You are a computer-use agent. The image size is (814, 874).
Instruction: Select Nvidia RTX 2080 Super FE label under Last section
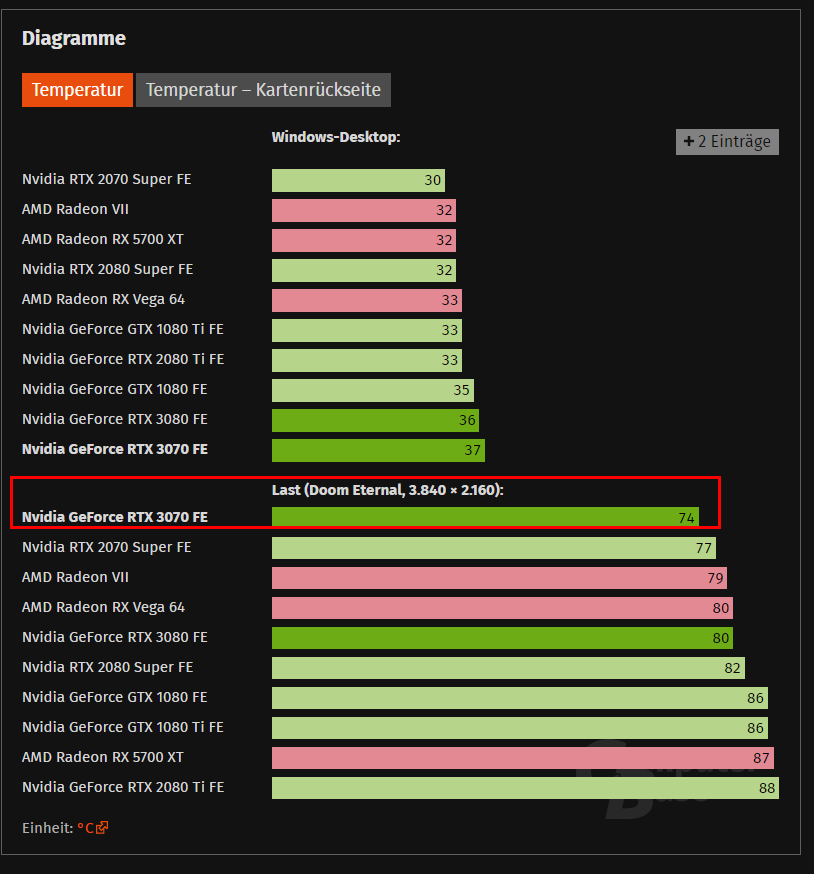108,668
